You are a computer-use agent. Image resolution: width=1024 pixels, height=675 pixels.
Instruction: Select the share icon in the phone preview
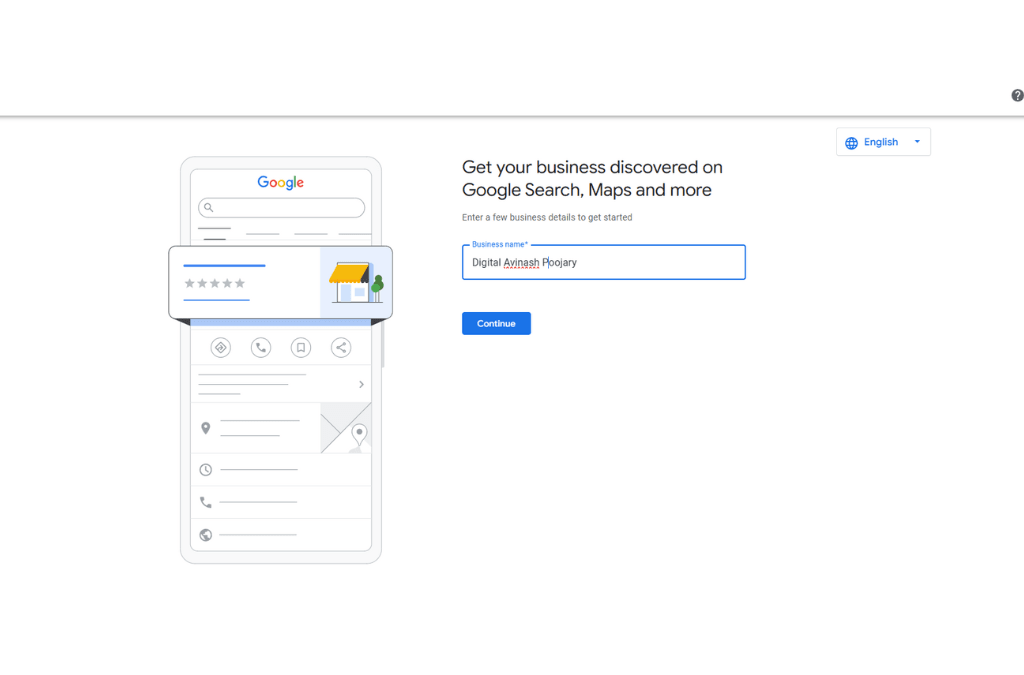coord(341,347)
